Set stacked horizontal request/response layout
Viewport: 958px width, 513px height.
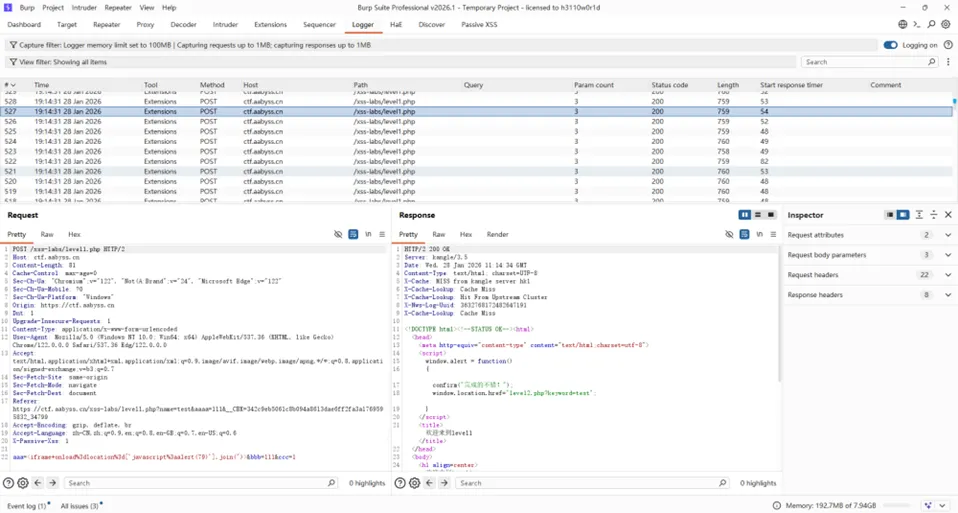[758, 215]
